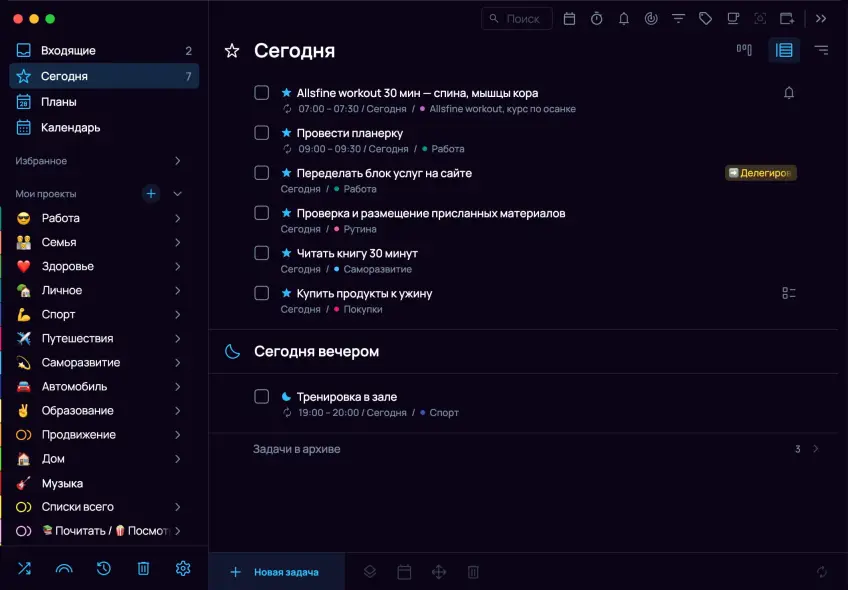
Task: Open the trash icon in sidebar footer
Action: click(143, 568)
